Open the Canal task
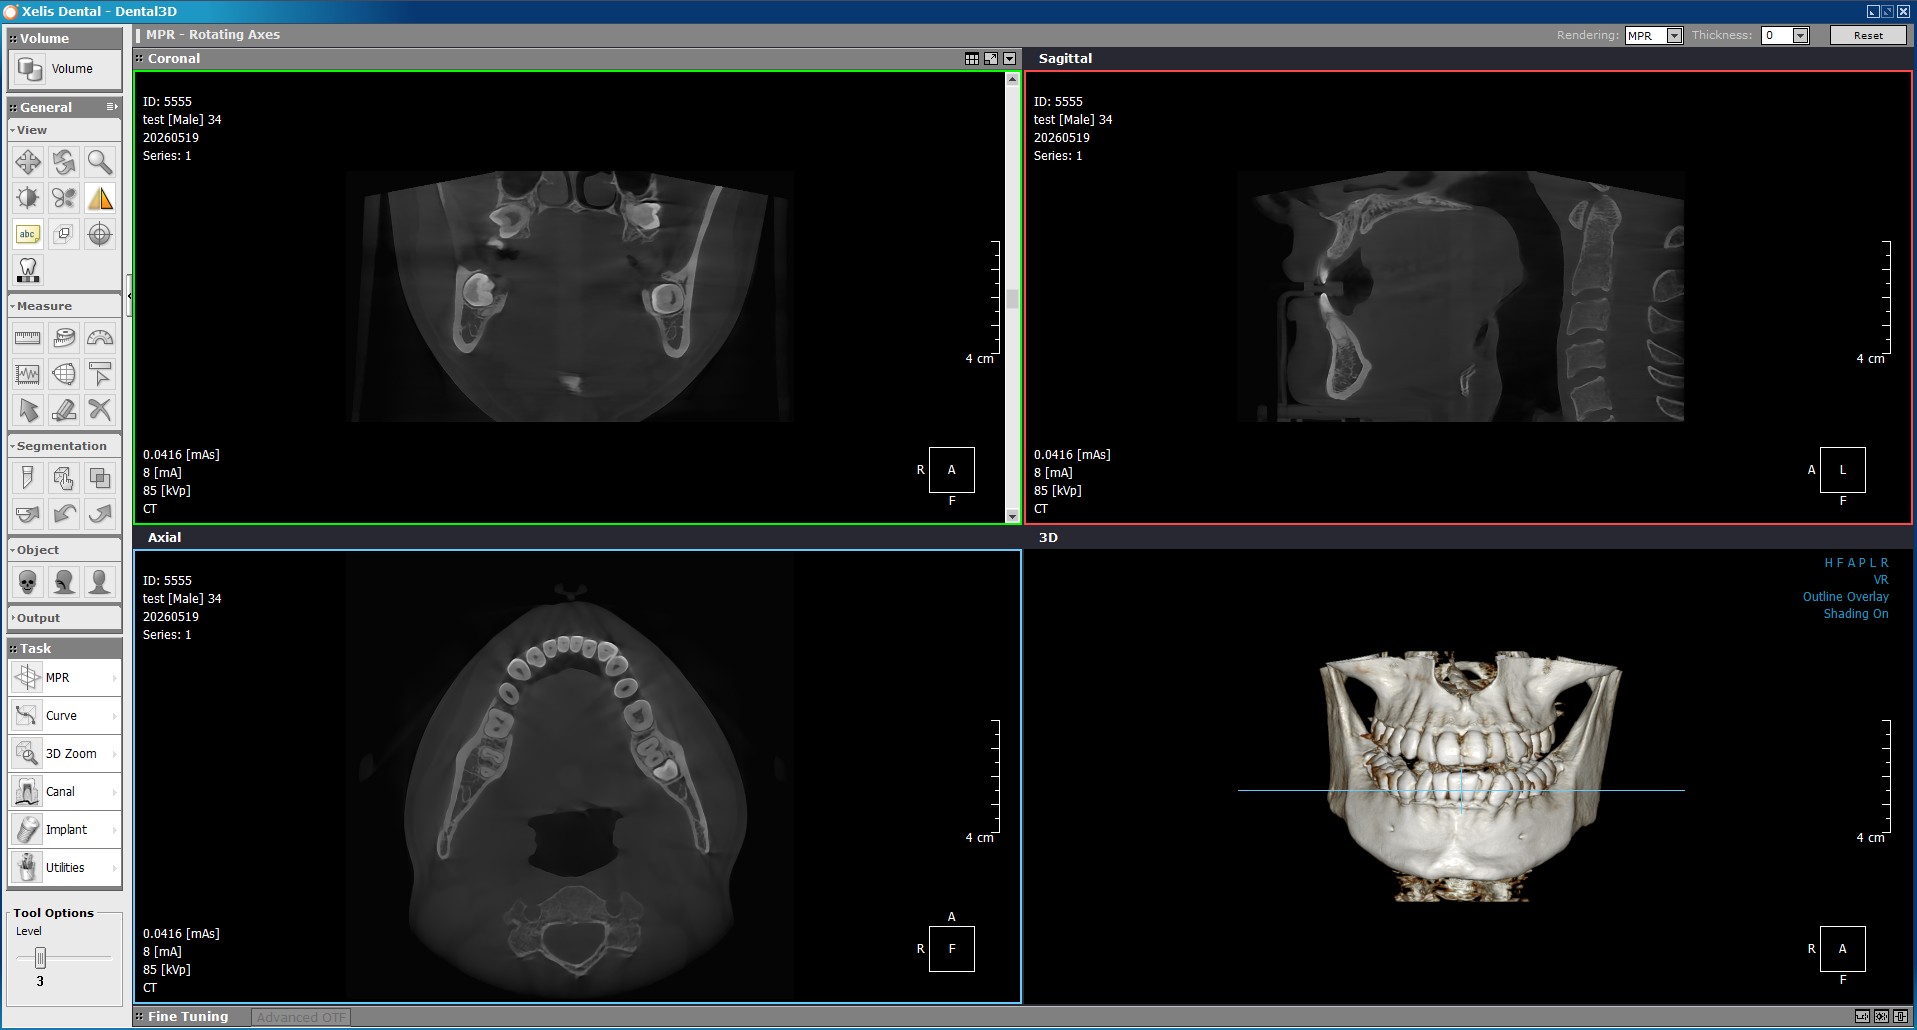The height and width of the screenshot is (1030, 1917). click(x=64, y=792)
